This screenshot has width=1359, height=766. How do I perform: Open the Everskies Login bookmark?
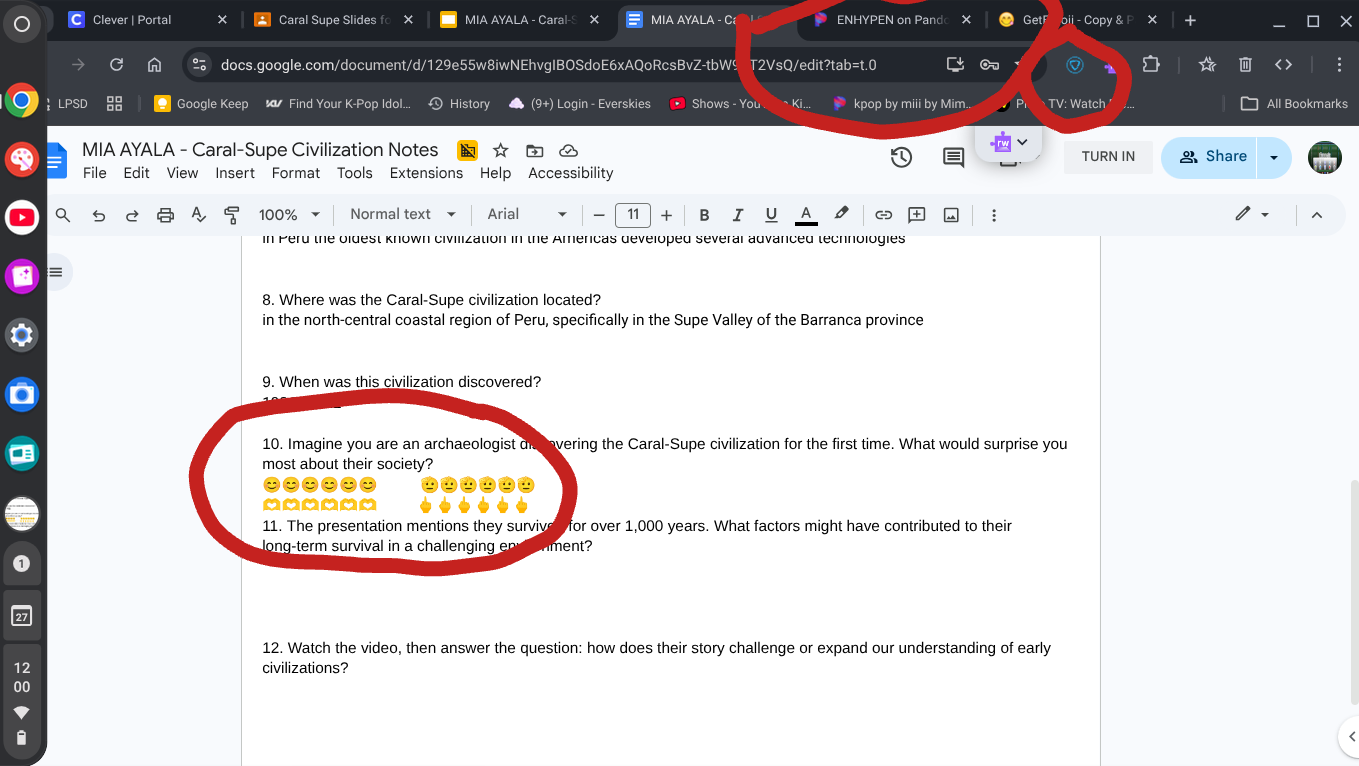click(580, 103)
